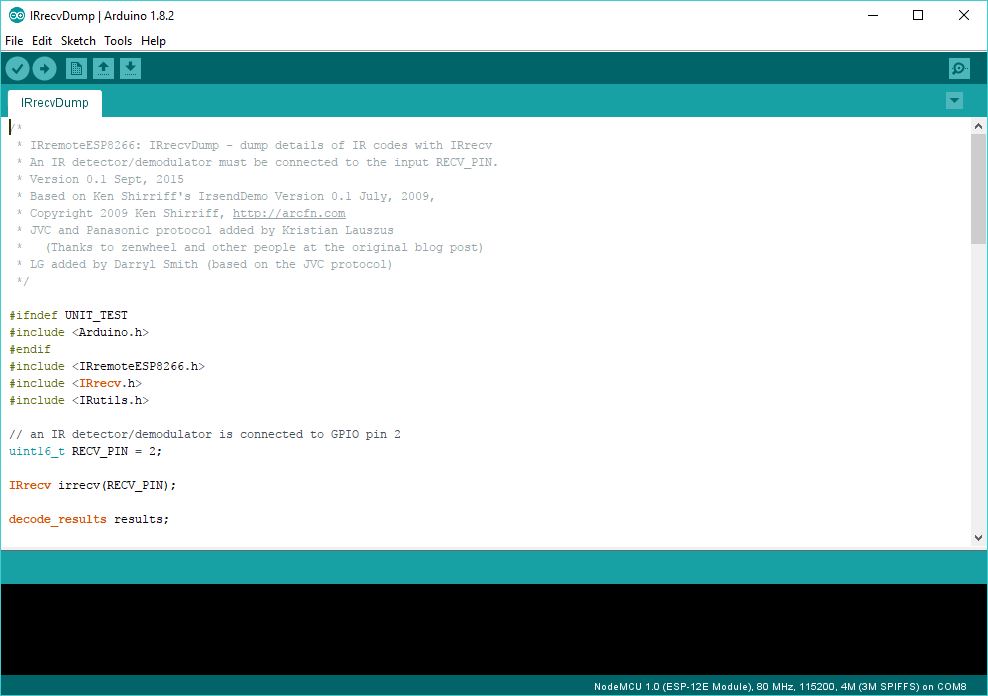
Task: Click the Verify sketch checkmark button
Action: 18,69
